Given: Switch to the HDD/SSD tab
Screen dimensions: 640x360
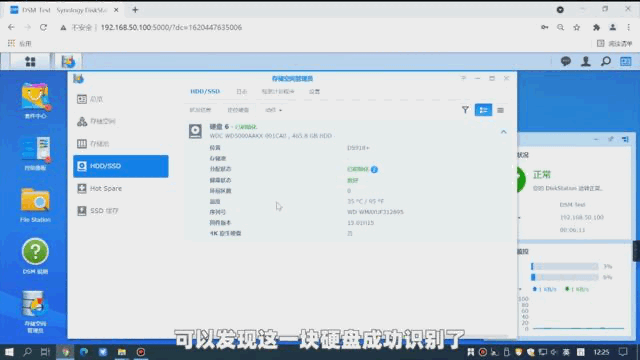Looking at the screenshot, I should click(205, 91).
